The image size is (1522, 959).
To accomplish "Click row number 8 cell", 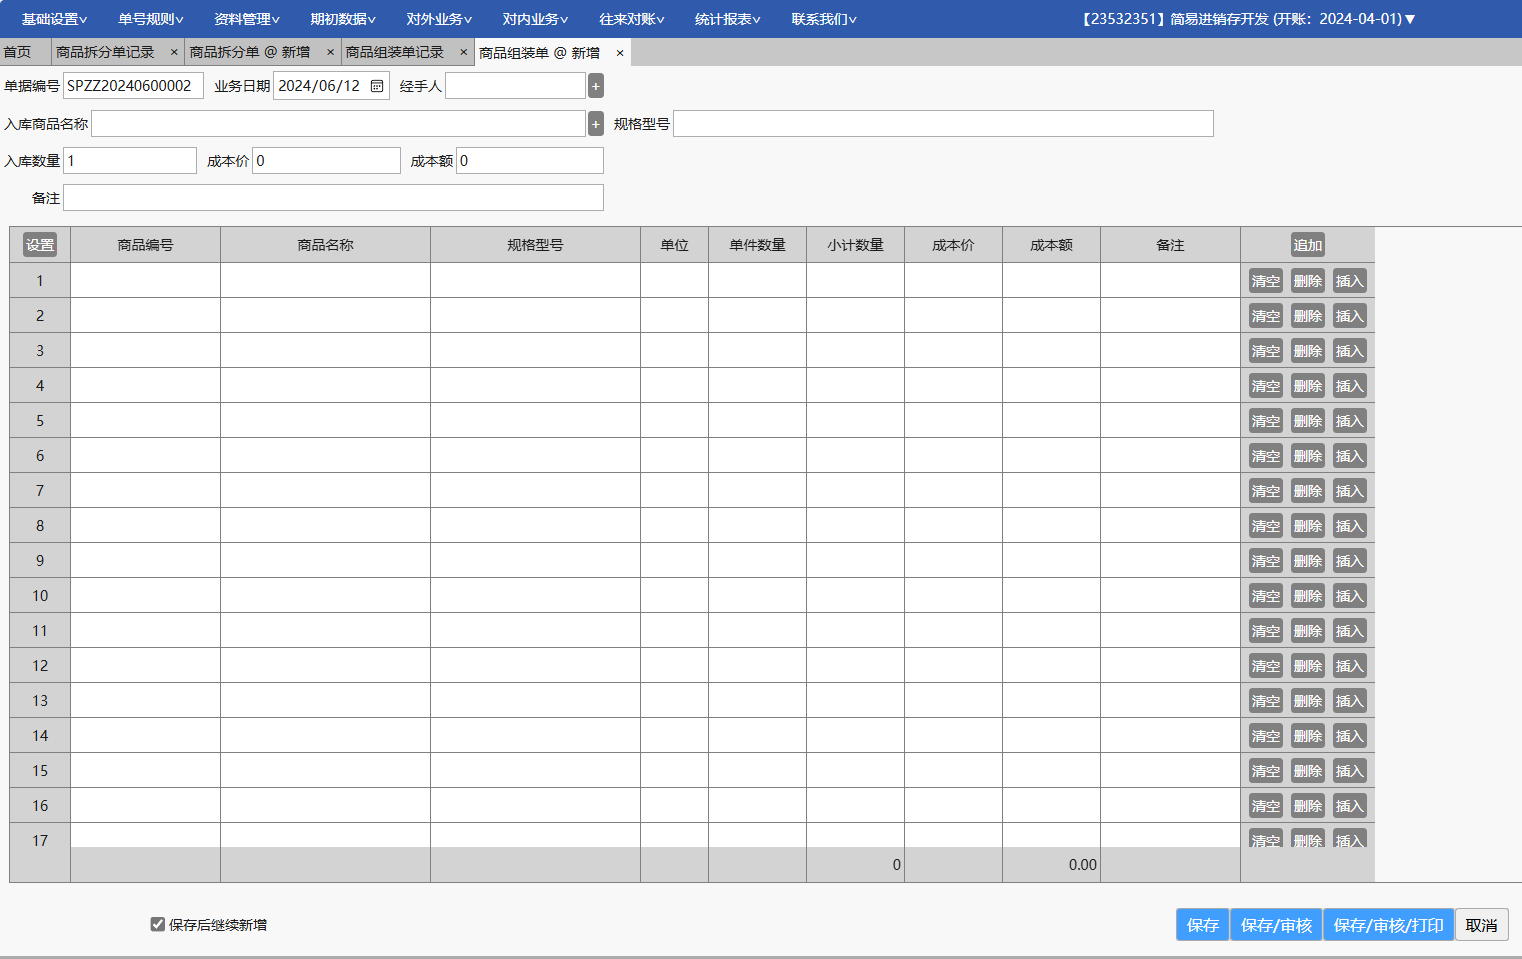I will tap(40, 526).
